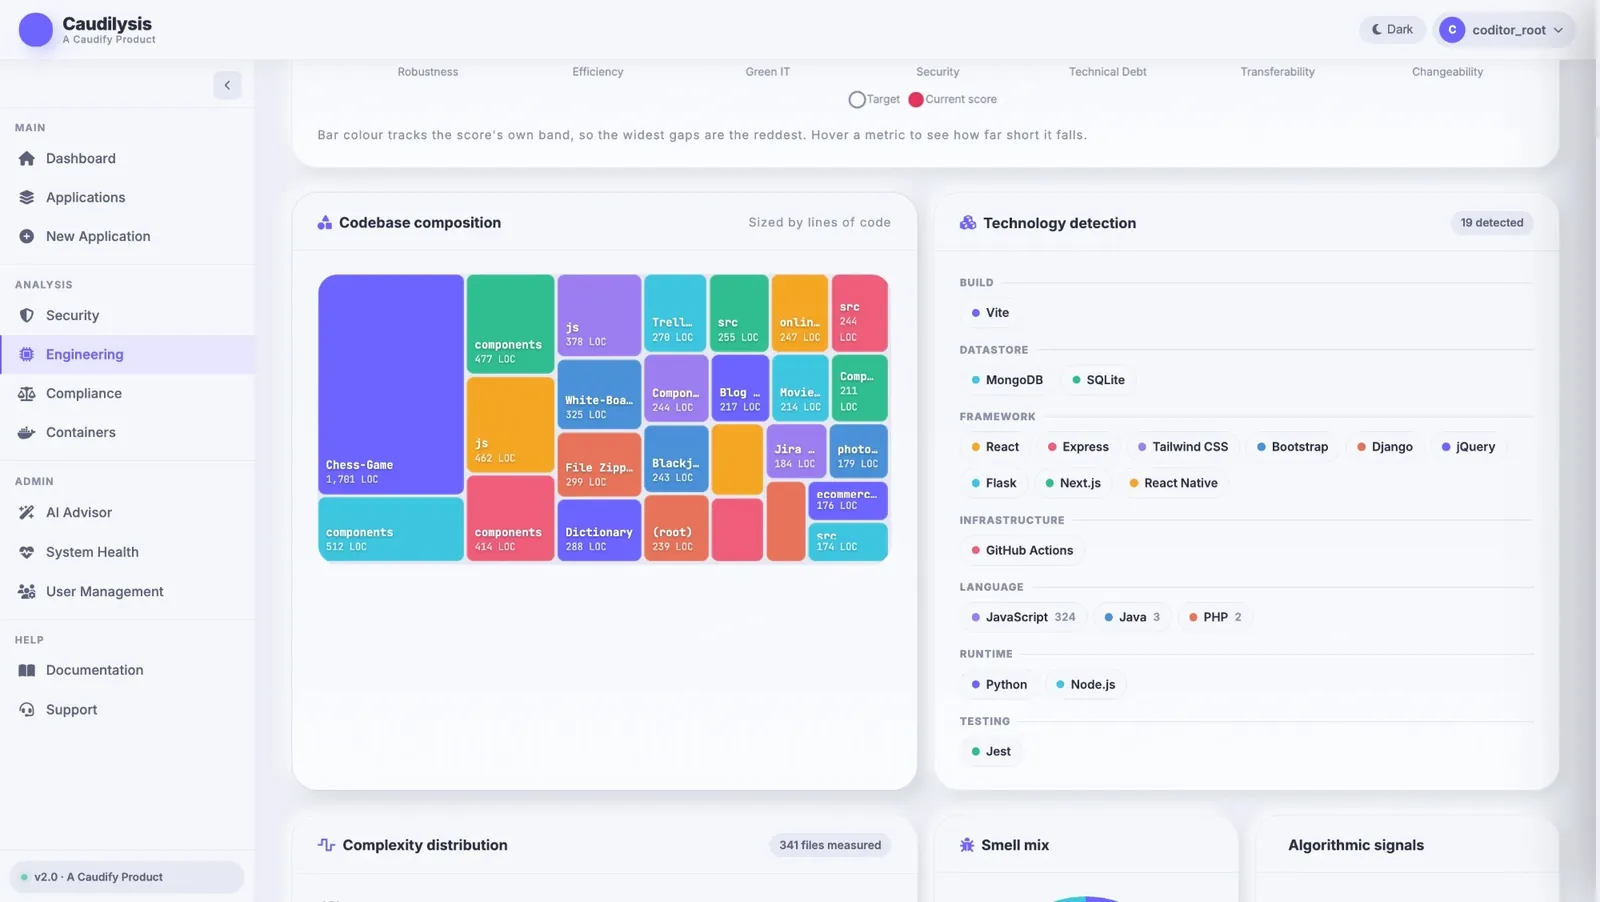Click the v2.0 A Caudify Product footer badge

click(127, 877)
